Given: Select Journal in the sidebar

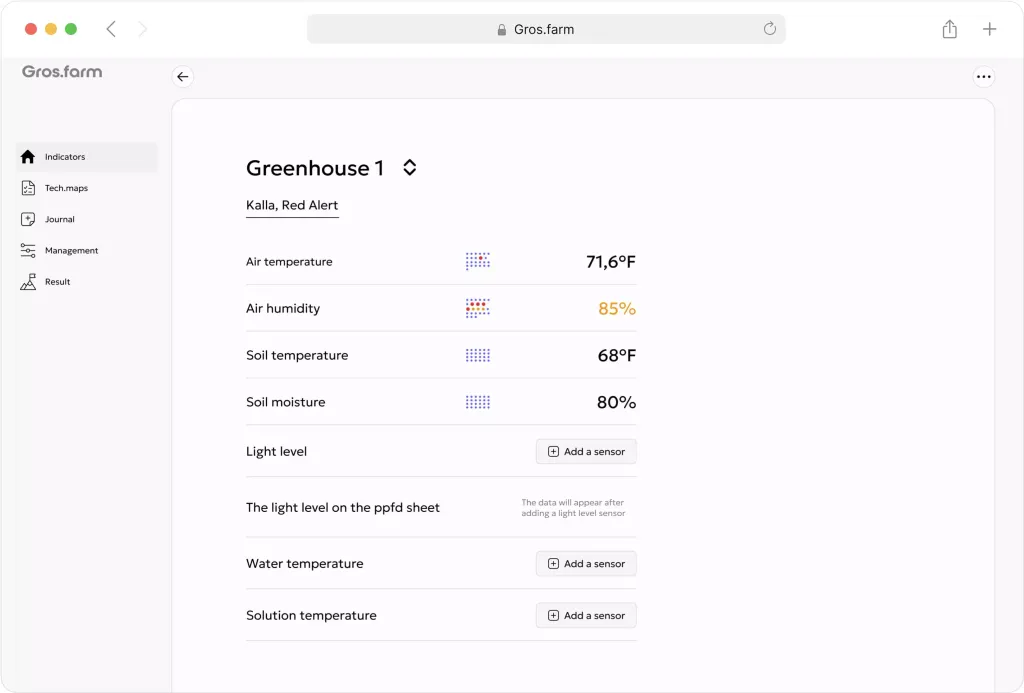Looking at the screenshot, I should 87,219.
